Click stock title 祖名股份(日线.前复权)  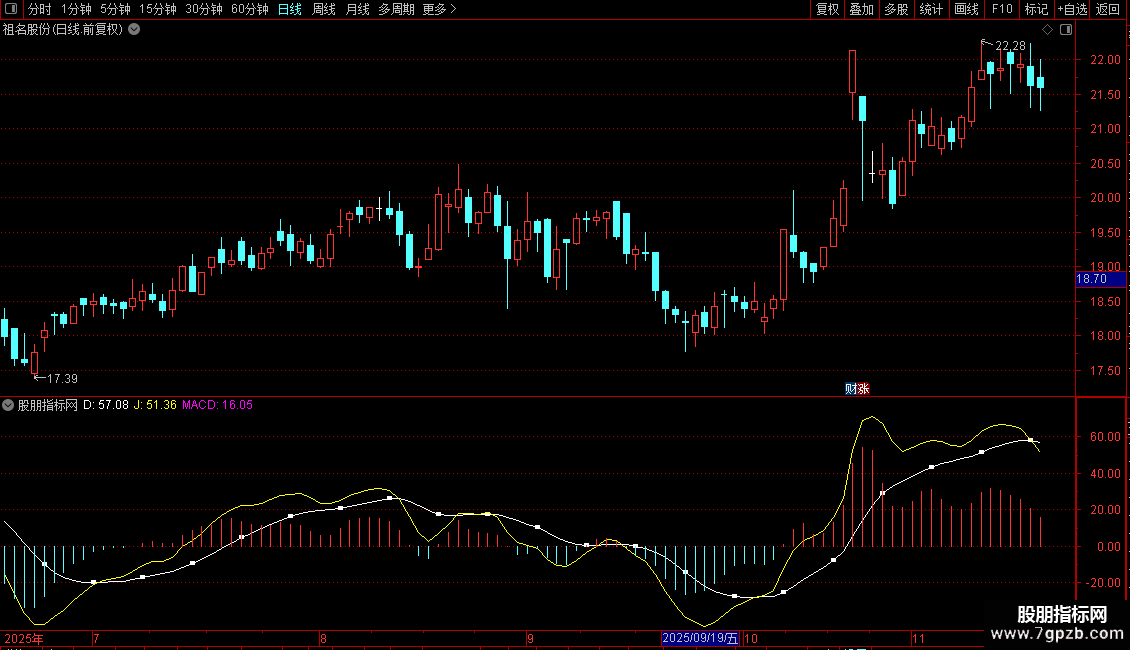pyautogui.click(x=63, y=30)
